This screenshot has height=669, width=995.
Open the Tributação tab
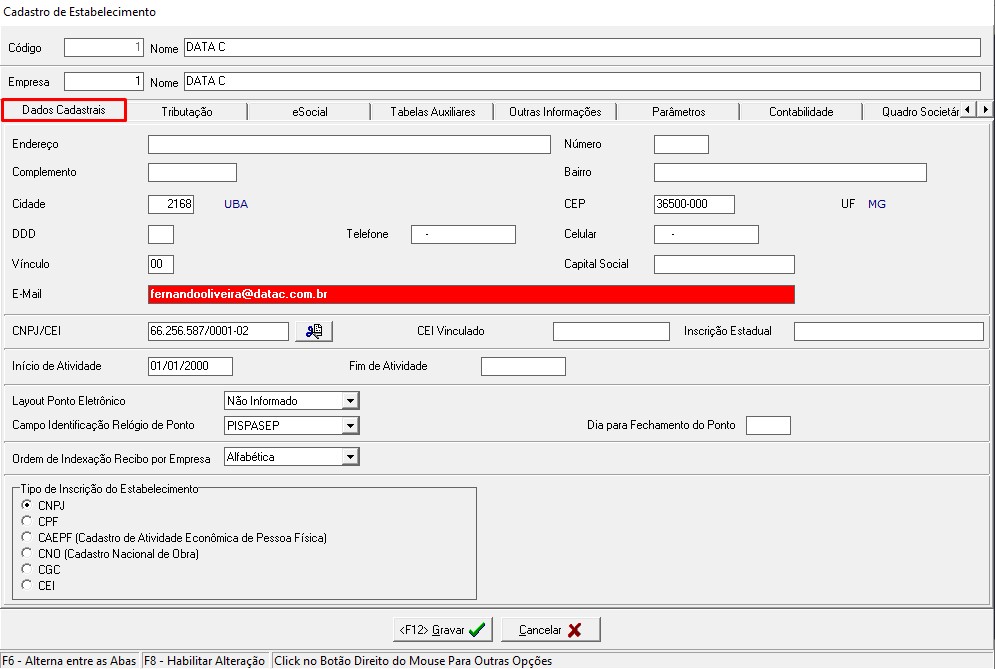[x=187, y=112]
